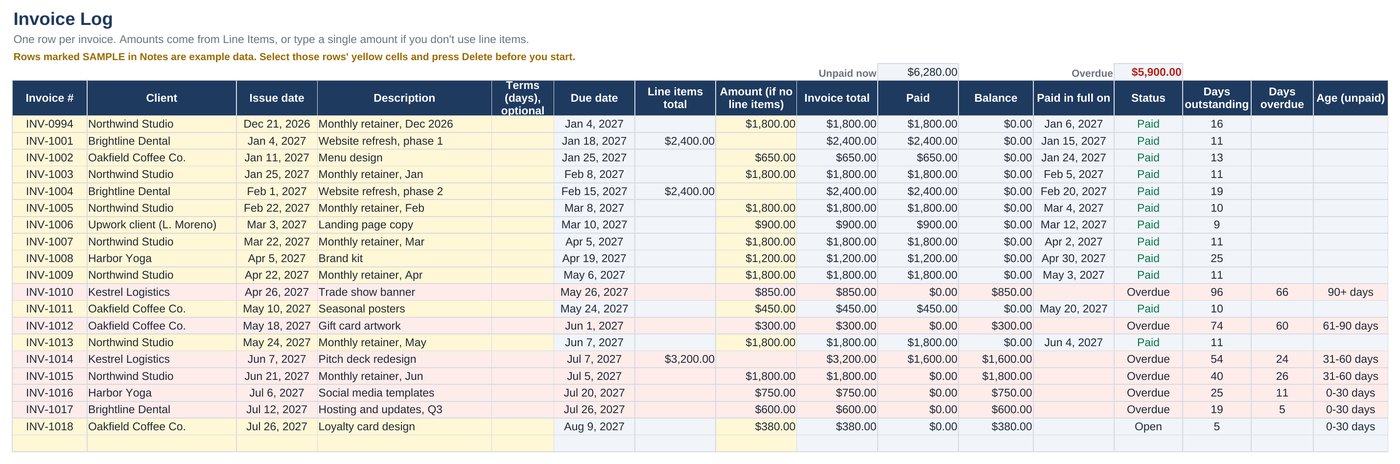This screenshot has height=464, width=1400.
Task: Select the Client column header
Action: [x=161, y=98]
